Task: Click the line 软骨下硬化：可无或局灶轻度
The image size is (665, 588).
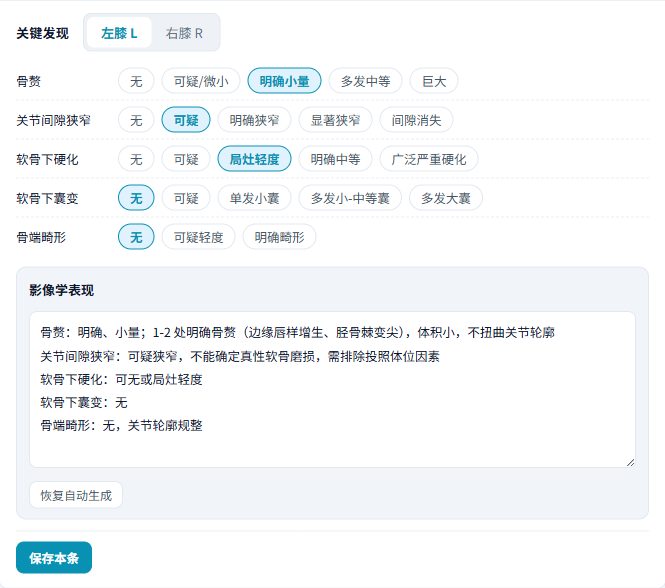Action: (121, 379)
